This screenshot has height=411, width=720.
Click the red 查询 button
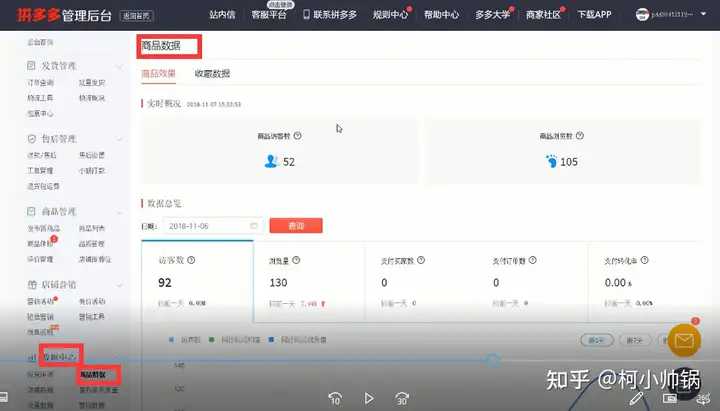[x=296, y=225]
